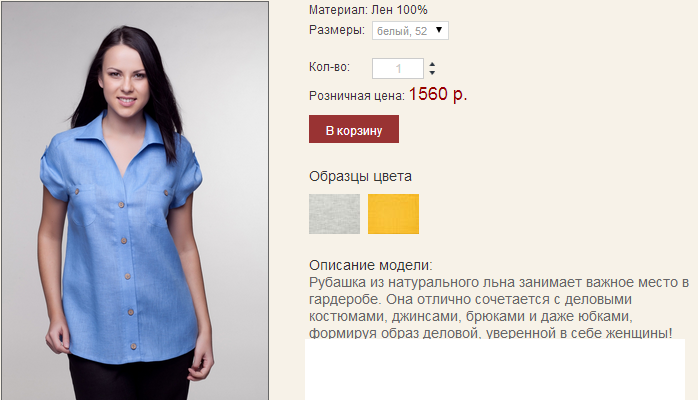Viewport: 698px width, 400px height.
Task: Select the gray color sample swatch
Action: click(334, 214)
